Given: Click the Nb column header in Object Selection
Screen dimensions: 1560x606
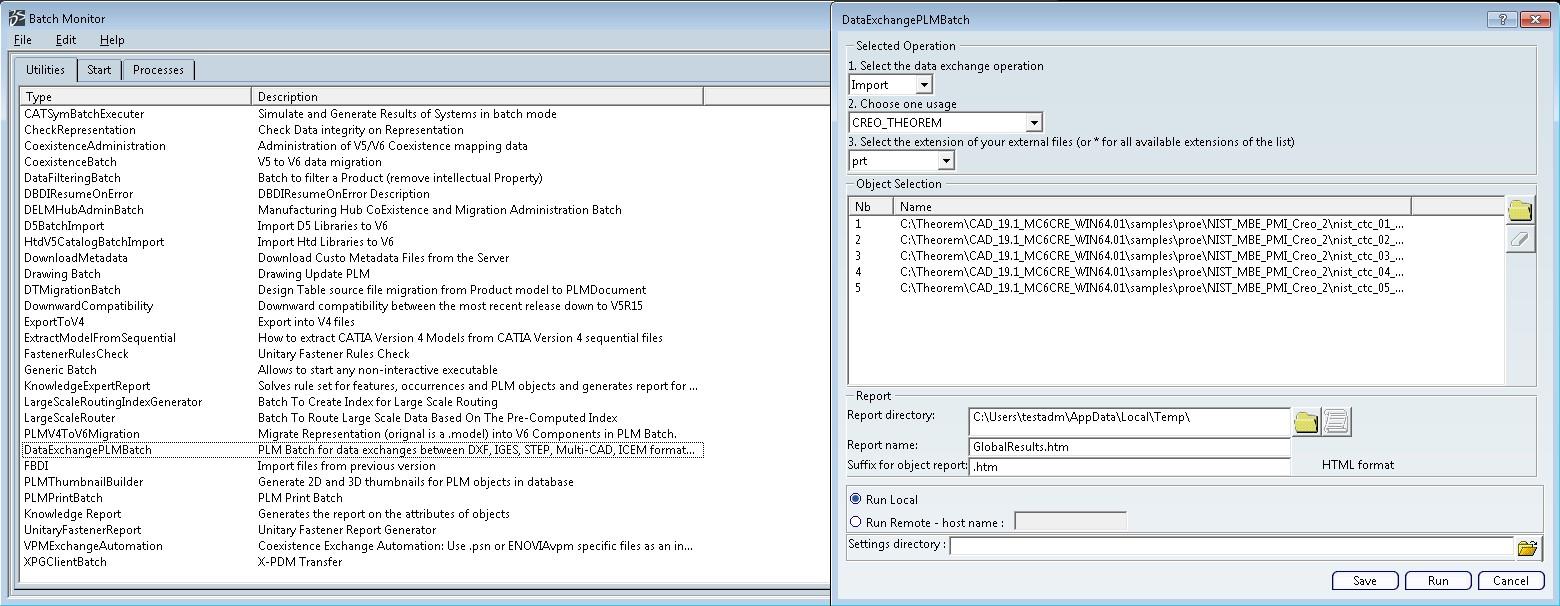Looking at the screenshot, I should [871, 207].
